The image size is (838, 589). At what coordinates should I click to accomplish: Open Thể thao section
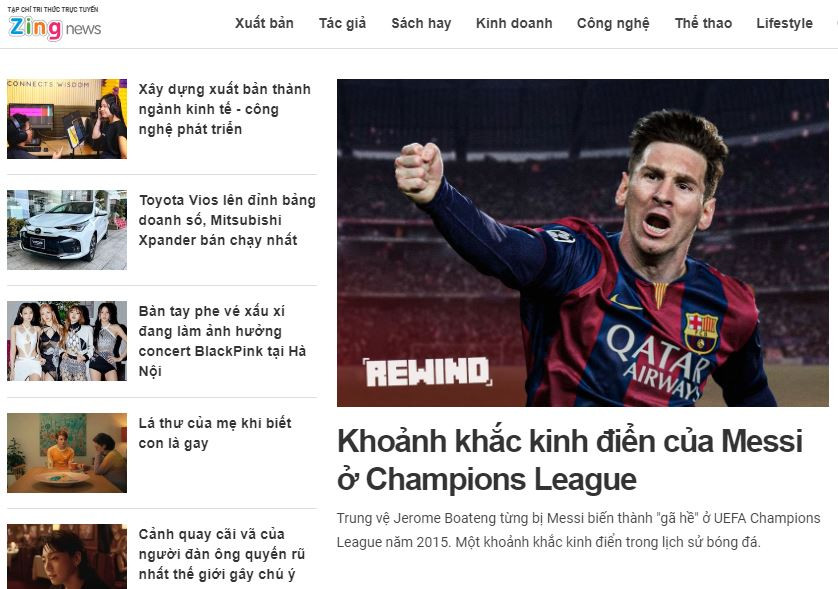[x=703, y=23]
